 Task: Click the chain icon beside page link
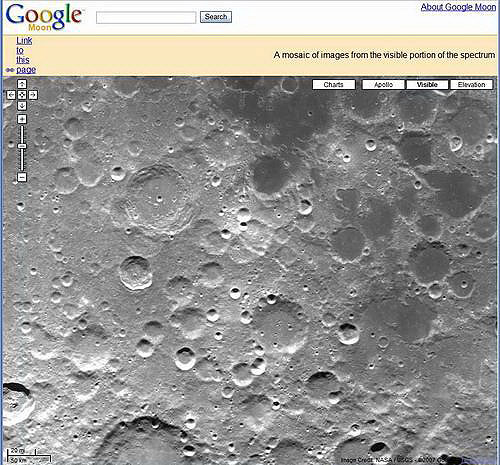click(10, 70)
